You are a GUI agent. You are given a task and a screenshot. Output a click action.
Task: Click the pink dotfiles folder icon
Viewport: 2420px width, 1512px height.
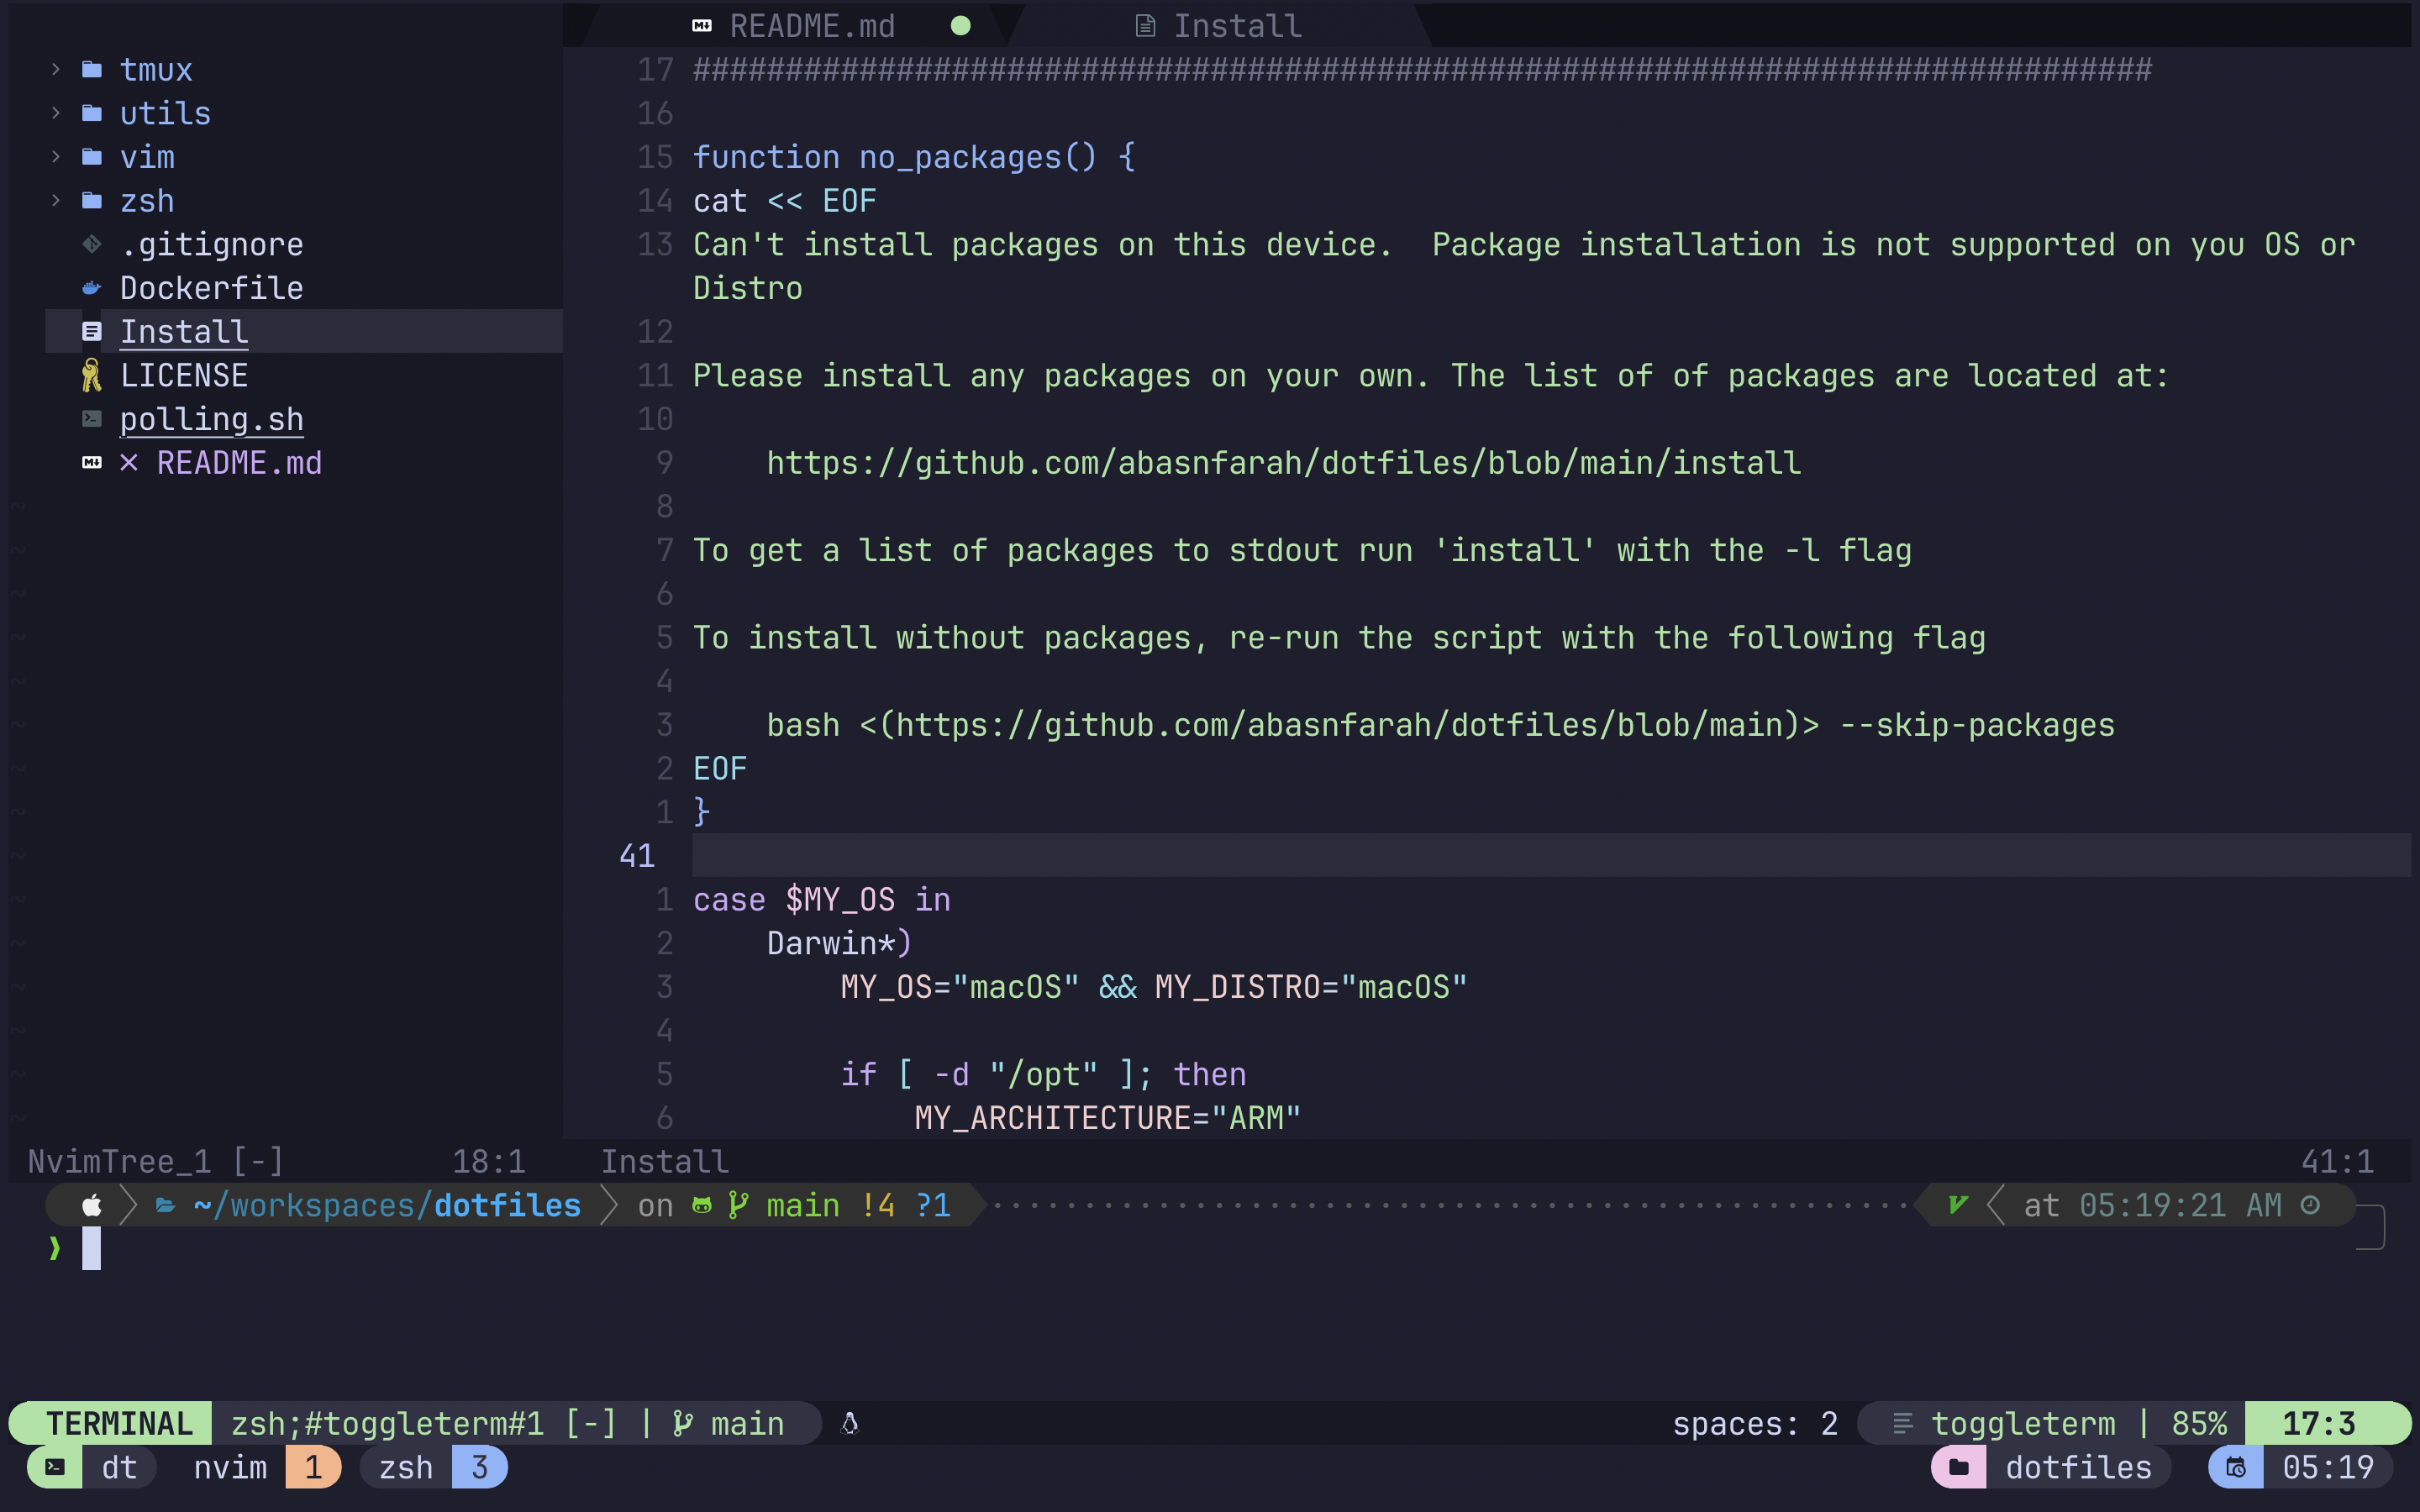pyautogui.click(x=1958, y=1467)
